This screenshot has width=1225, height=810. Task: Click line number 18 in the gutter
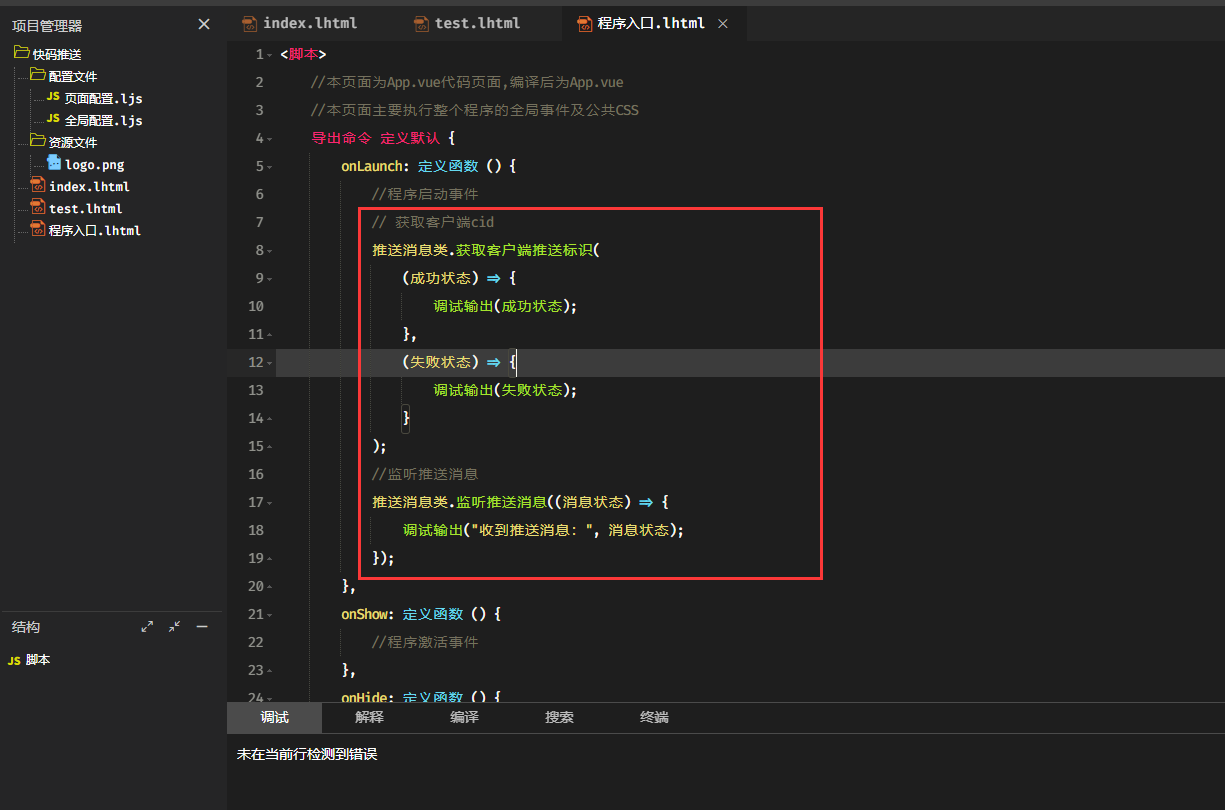[256, 530]
